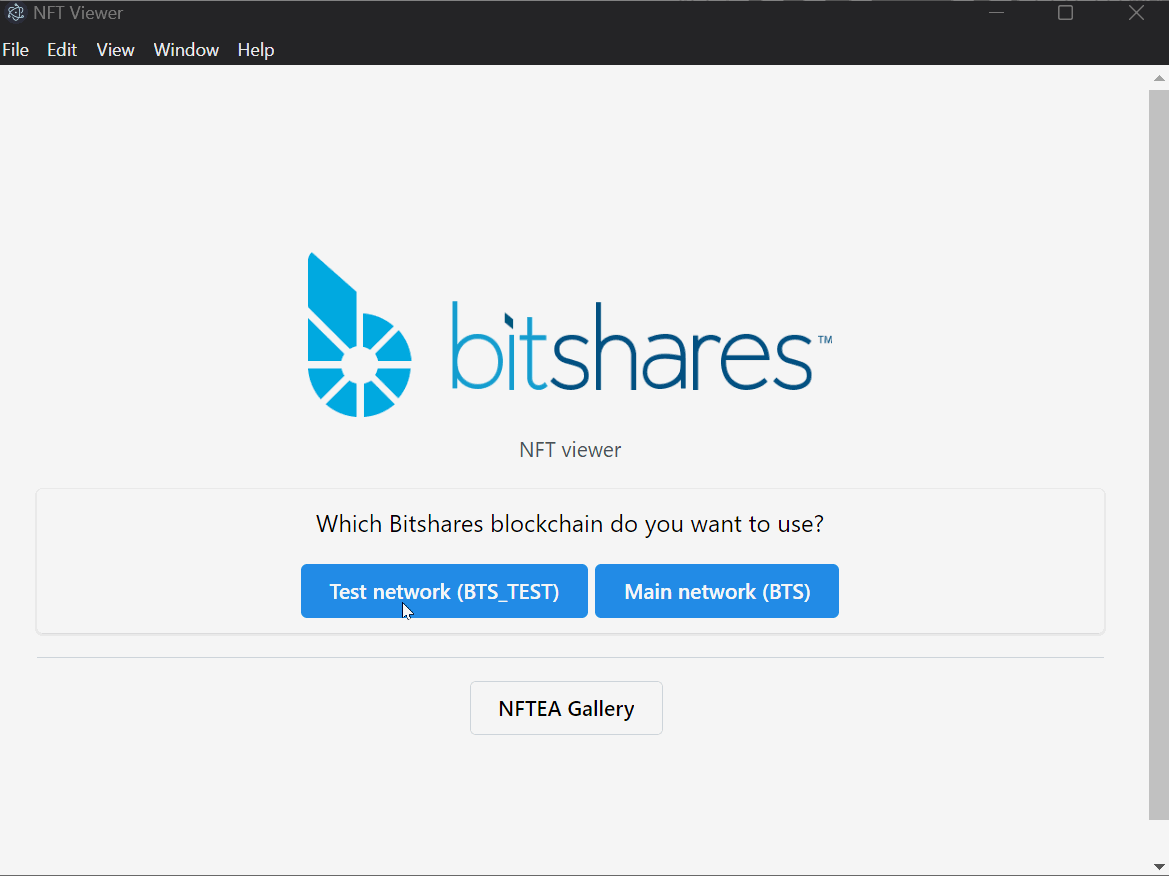Maximize the NFT Viewer window
The width and height of the screenshot is (1169, 876).
[x=1065, y=13]
